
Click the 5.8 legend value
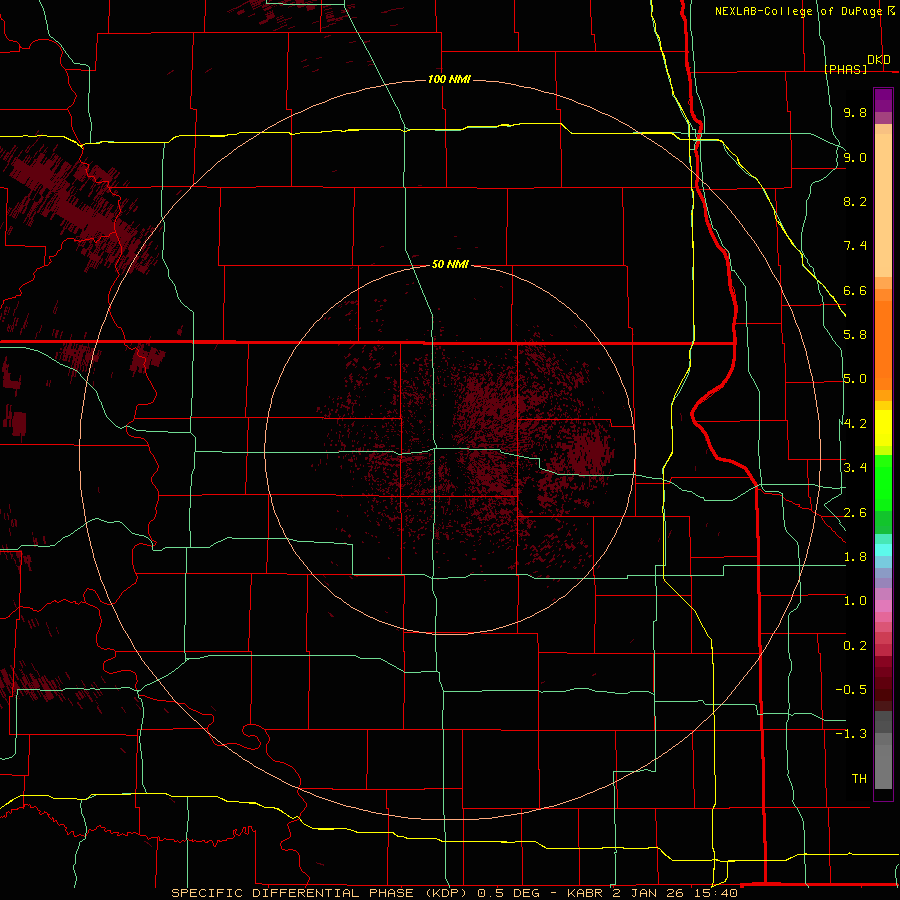pos(855,335)
